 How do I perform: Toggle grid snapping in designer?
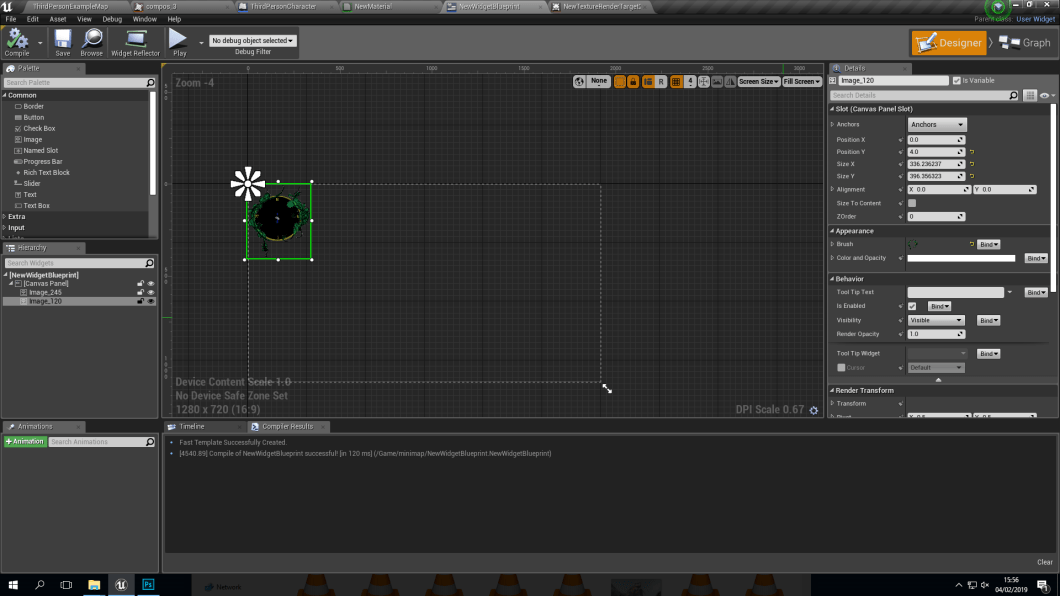point(676,82)
